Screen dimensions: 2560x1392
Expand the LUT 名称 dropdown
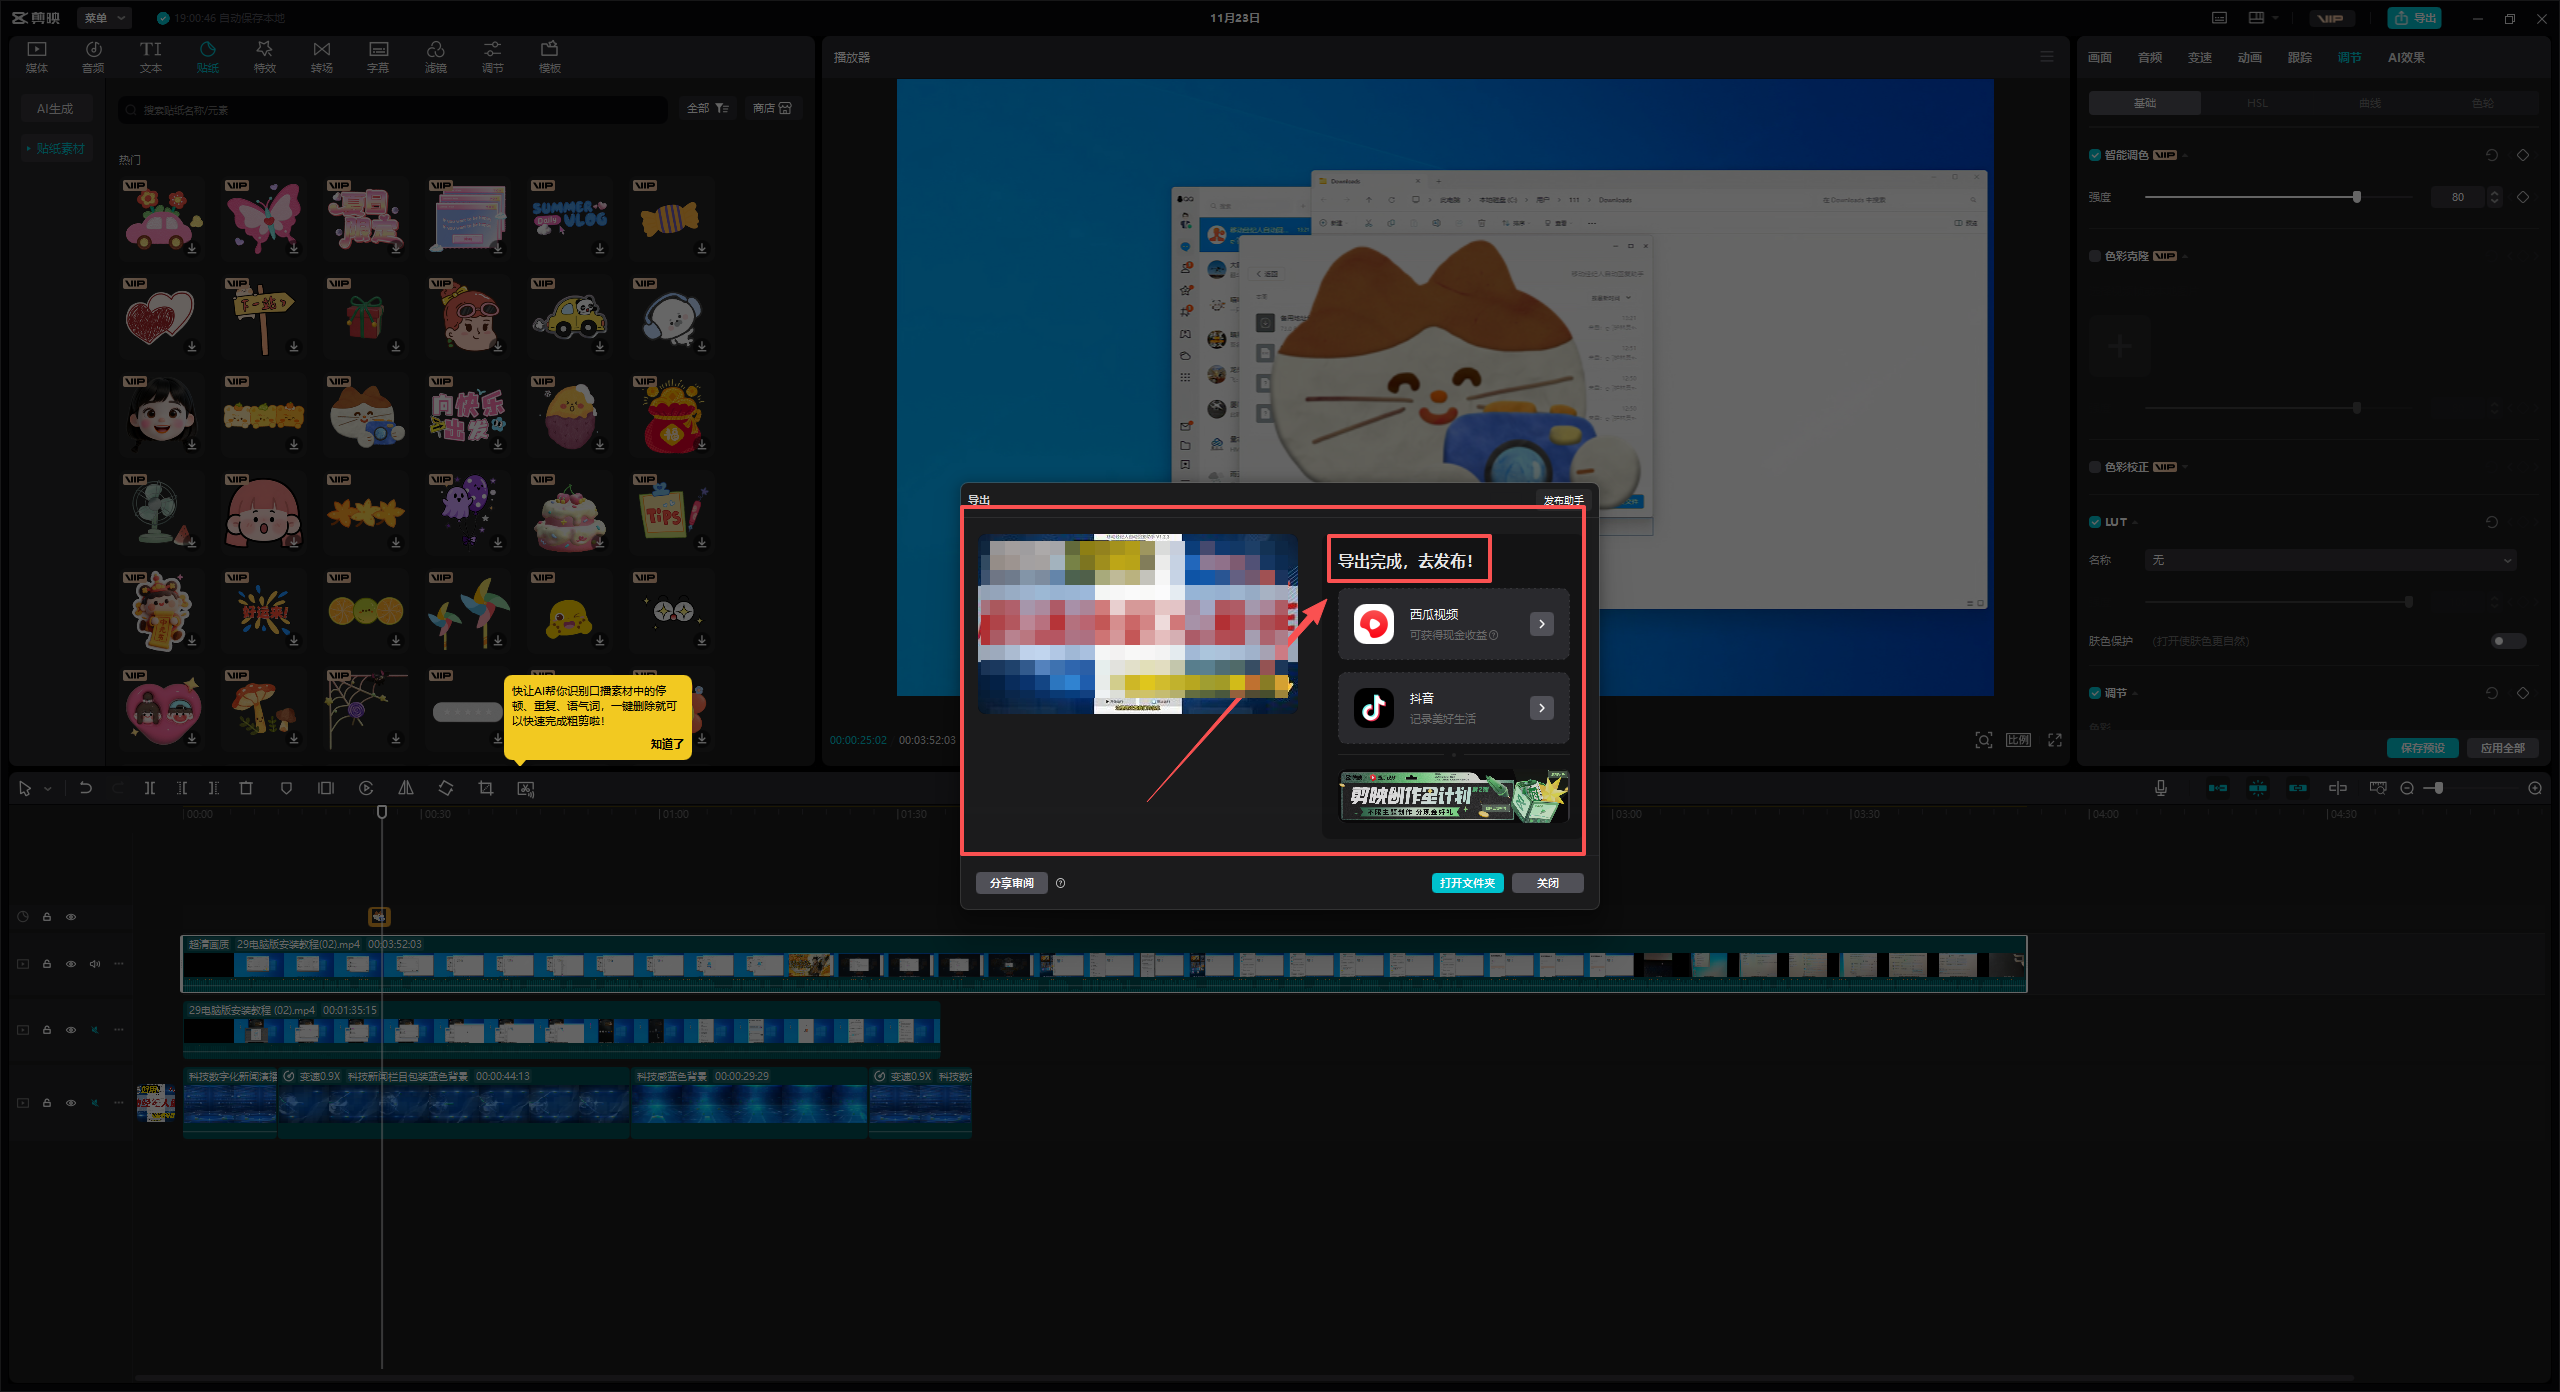pos(2329,560)
